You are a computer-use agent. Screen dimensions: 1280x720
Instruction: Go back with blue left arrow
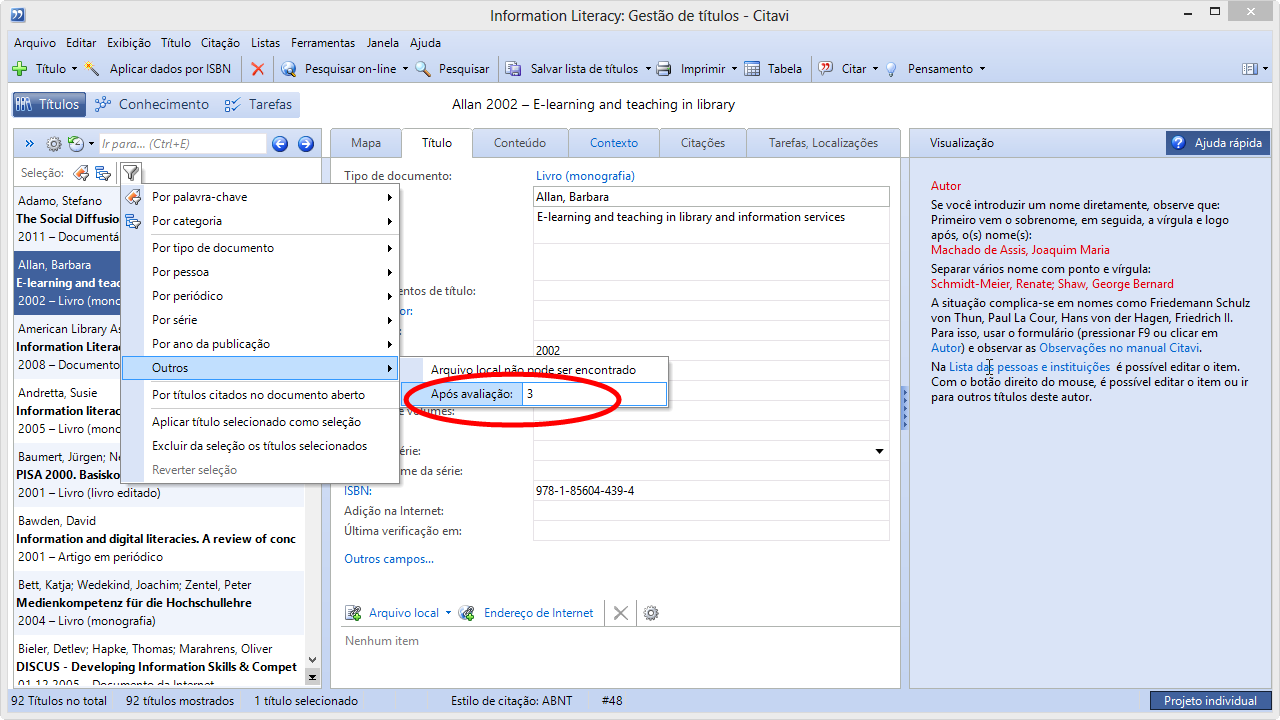point(280,144)
